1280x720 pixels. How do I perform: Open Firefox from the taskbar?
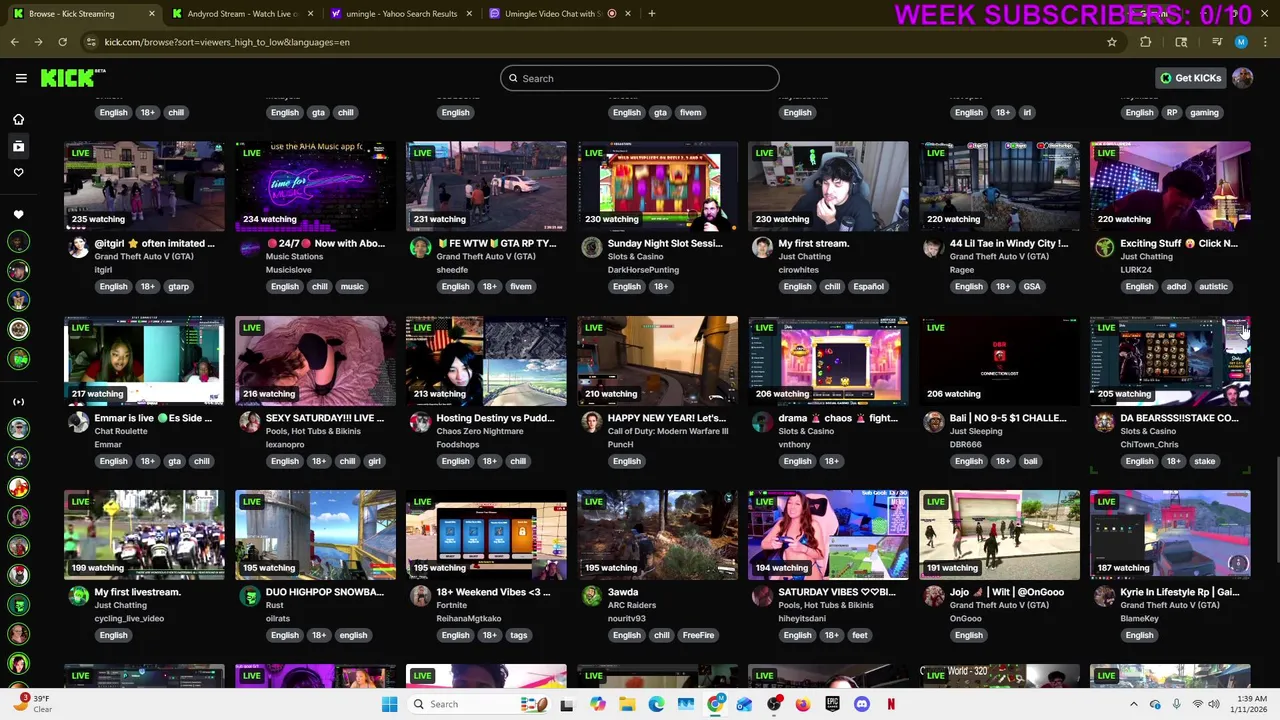tap(803, 704)
